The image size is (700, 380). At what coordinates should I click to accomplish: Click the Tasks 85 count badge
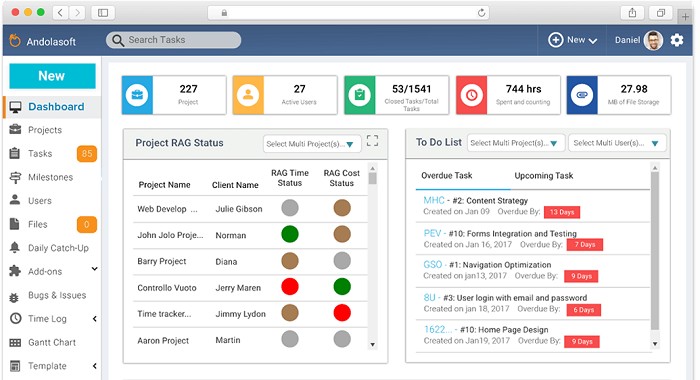pyautogui.click(x=87, y=154)
